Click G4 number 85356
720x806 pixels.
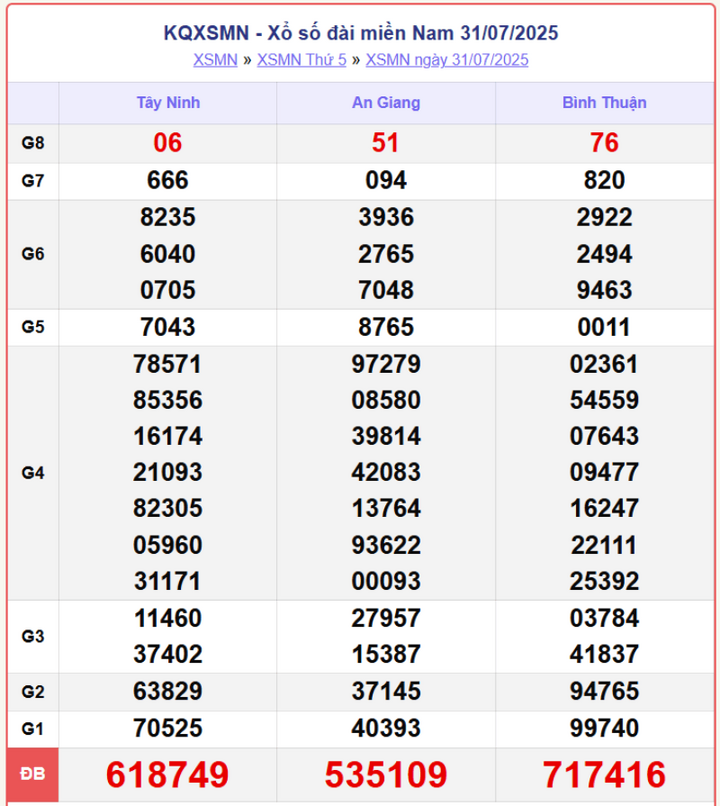pos(168,400)
